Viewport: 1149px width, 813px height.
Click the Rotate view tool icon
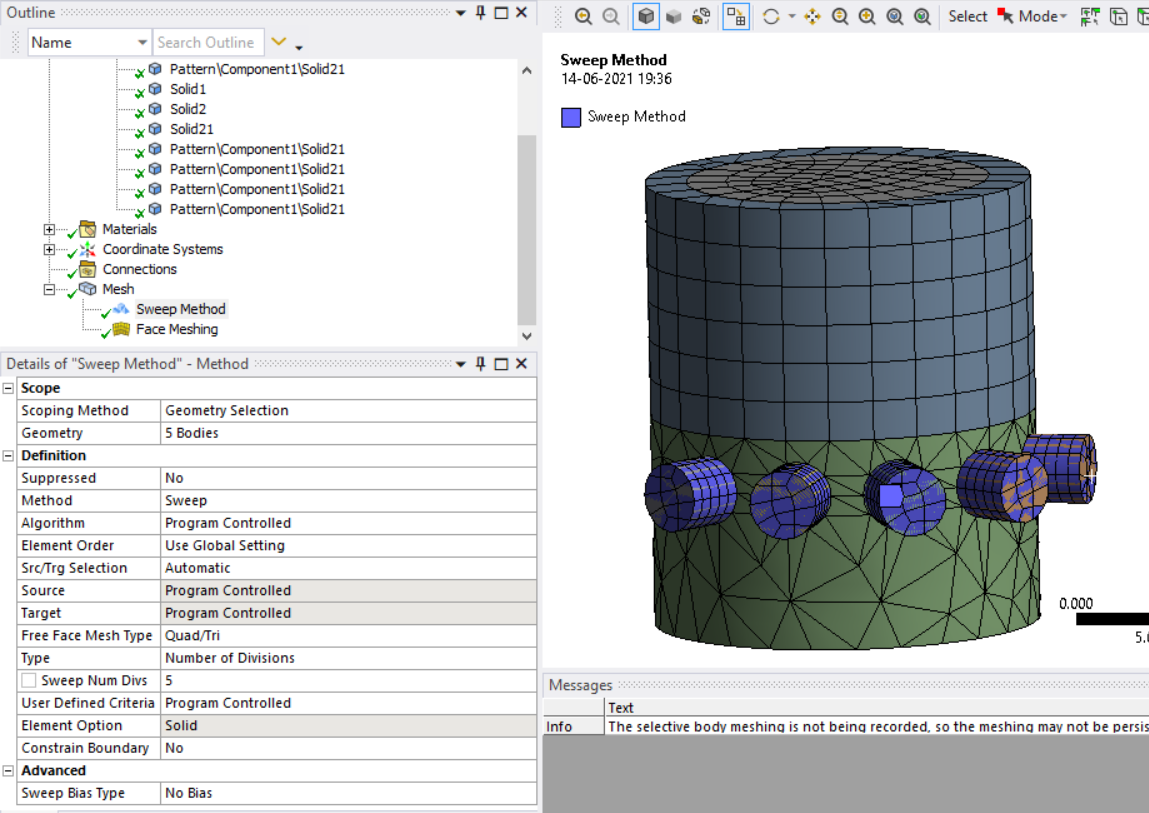tap(771, 16)
